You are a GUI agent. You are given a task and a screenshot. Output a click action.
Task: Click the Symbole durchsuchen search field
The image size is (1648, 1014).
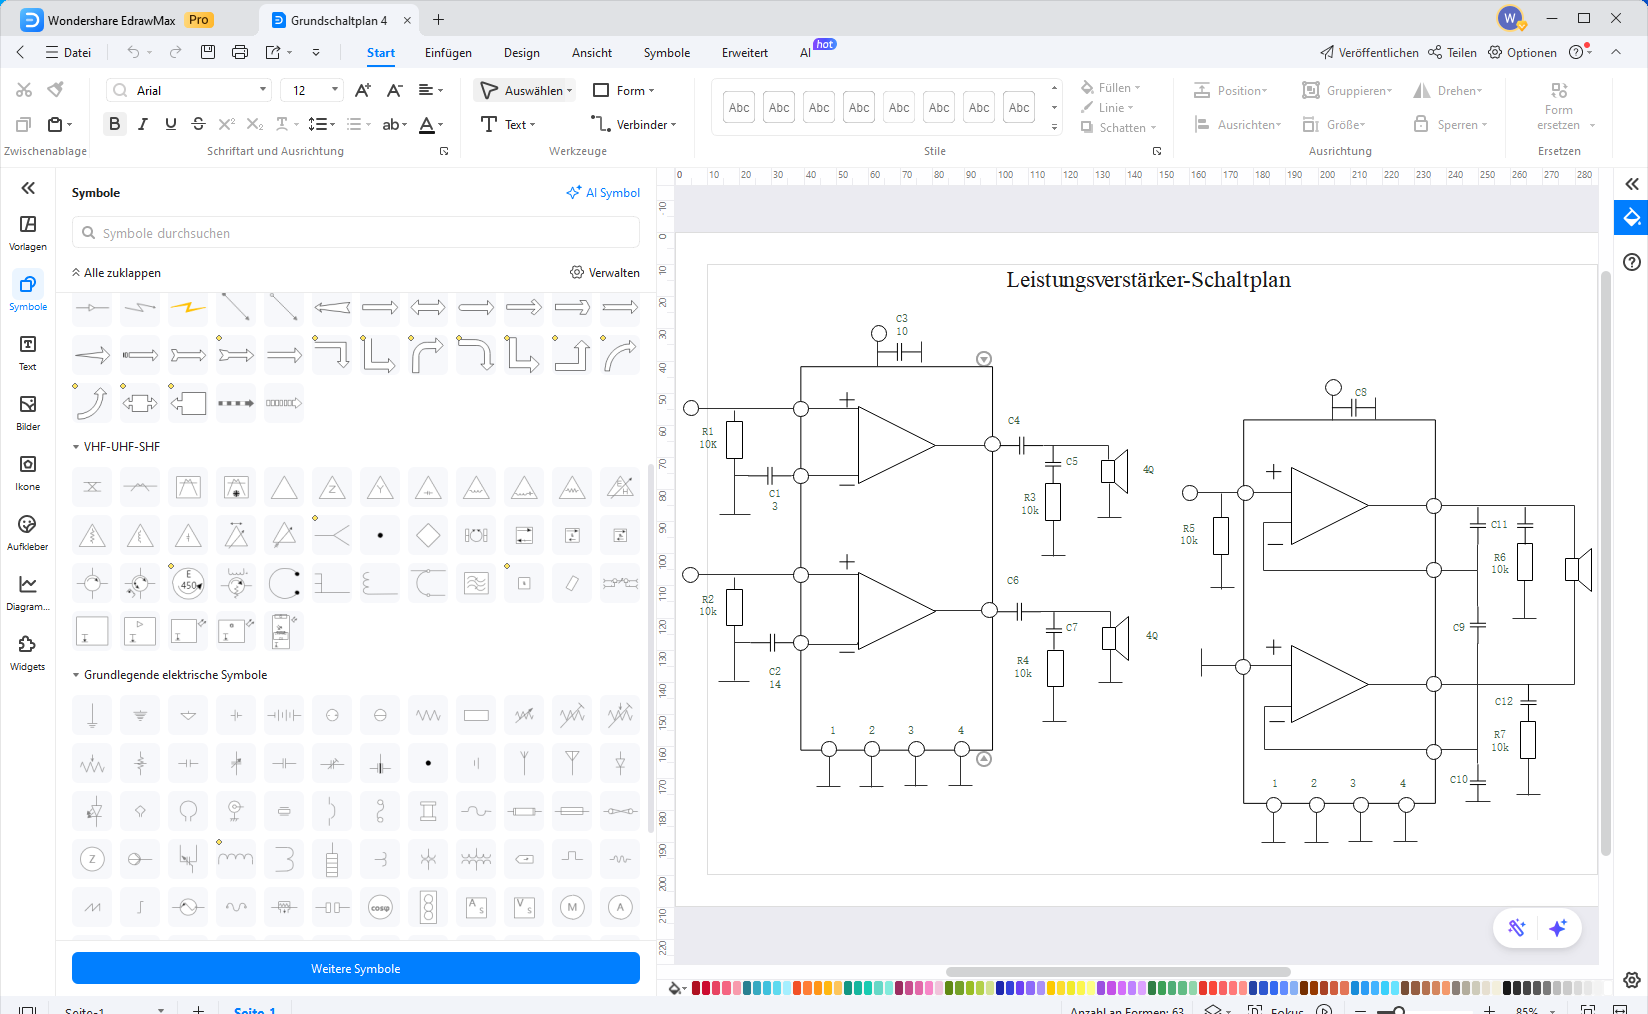tap(356, 233)
